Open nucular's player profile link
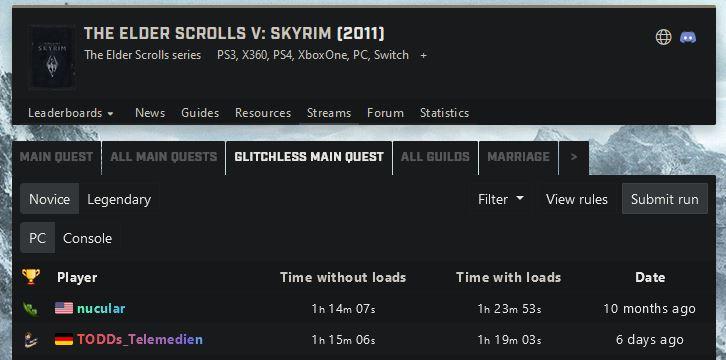726x360 pixels. pyautogui.click(x=101, y=308)
